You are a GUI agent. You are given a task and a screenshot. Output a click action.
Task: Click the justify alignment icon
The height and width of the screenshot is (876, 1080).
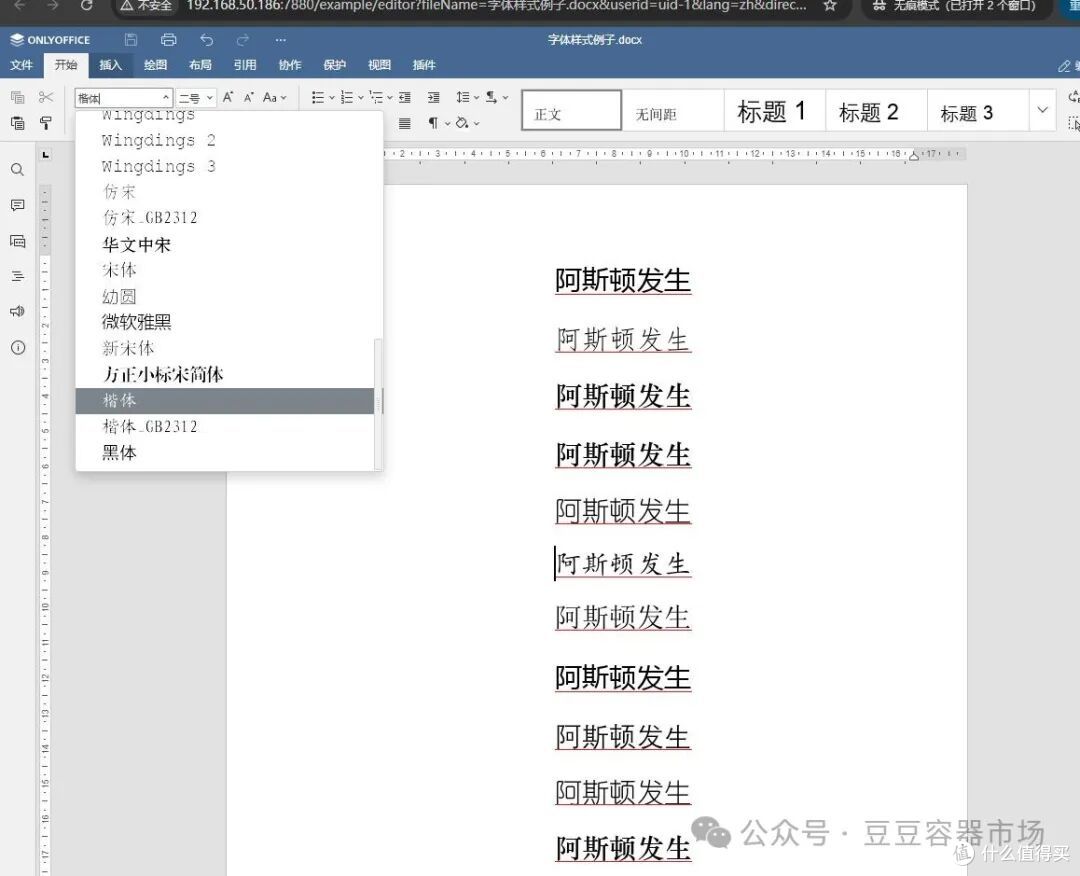coord(405,123)
